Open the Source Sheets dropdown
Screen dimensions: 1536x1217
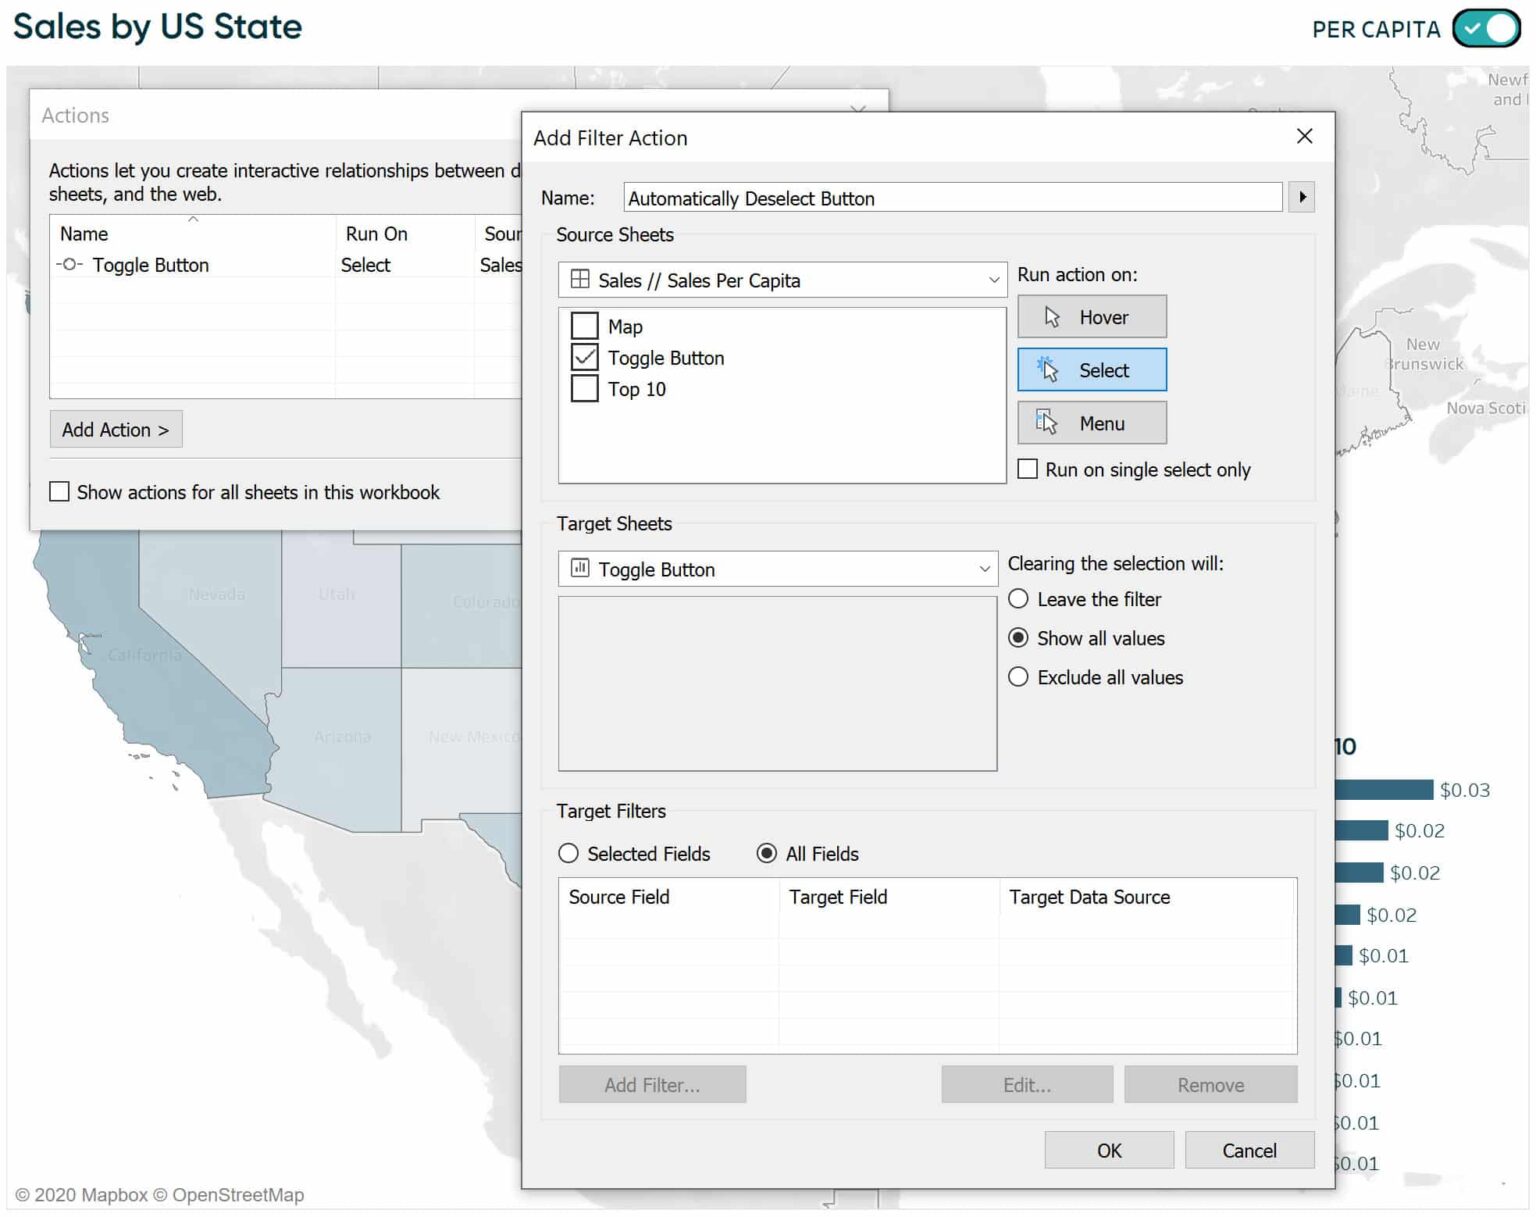coord(993,280)
